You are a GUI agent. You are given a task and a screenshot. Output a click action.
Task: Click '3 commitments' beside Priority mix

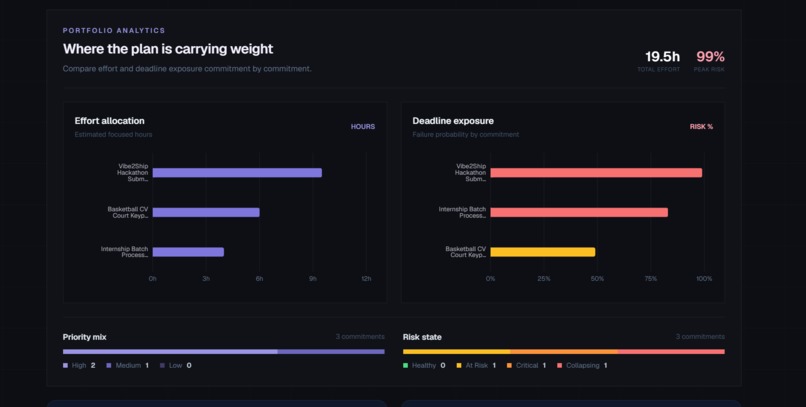pos(360,337)
